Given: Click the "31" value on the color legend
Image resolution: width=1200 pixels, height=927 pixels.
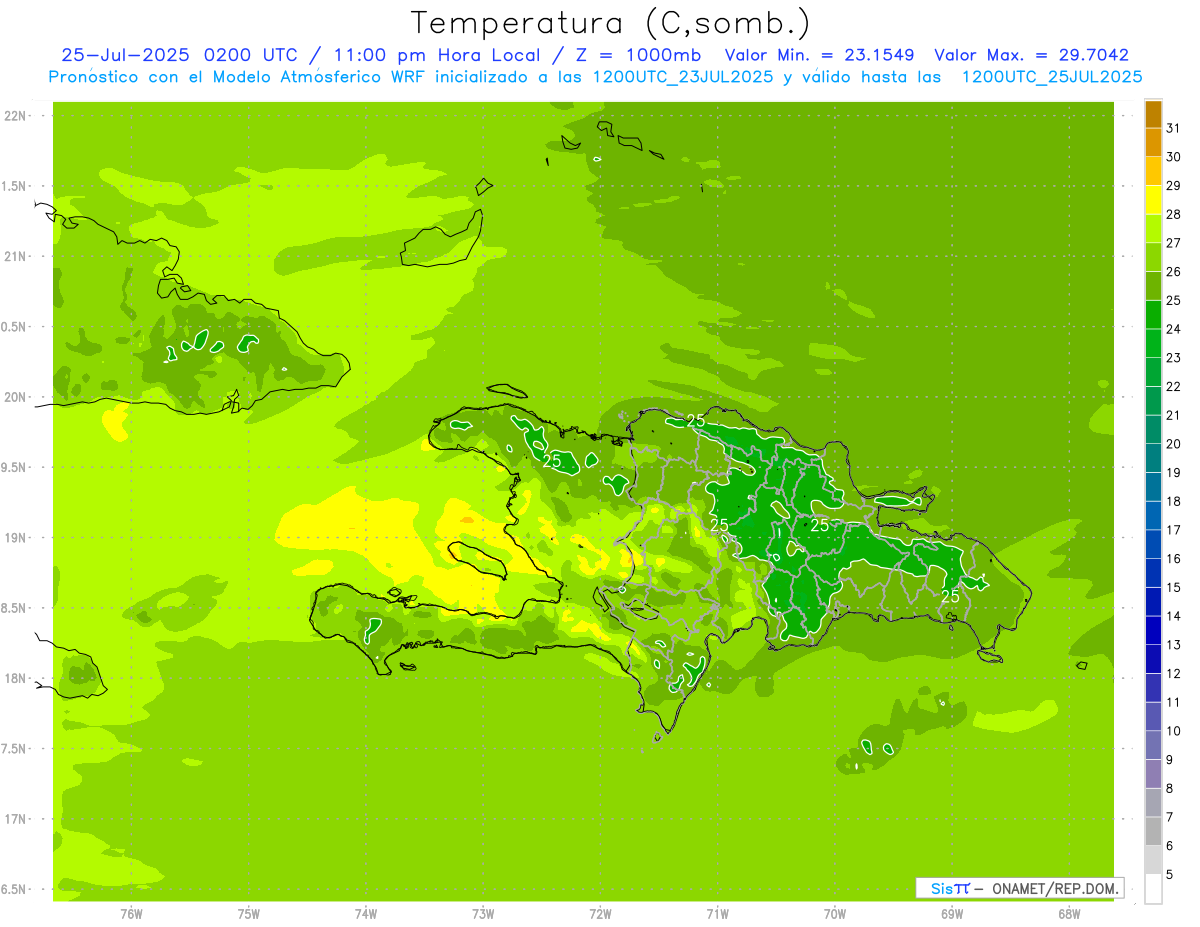Looking at the screenshot, I should coord(1174,129).
